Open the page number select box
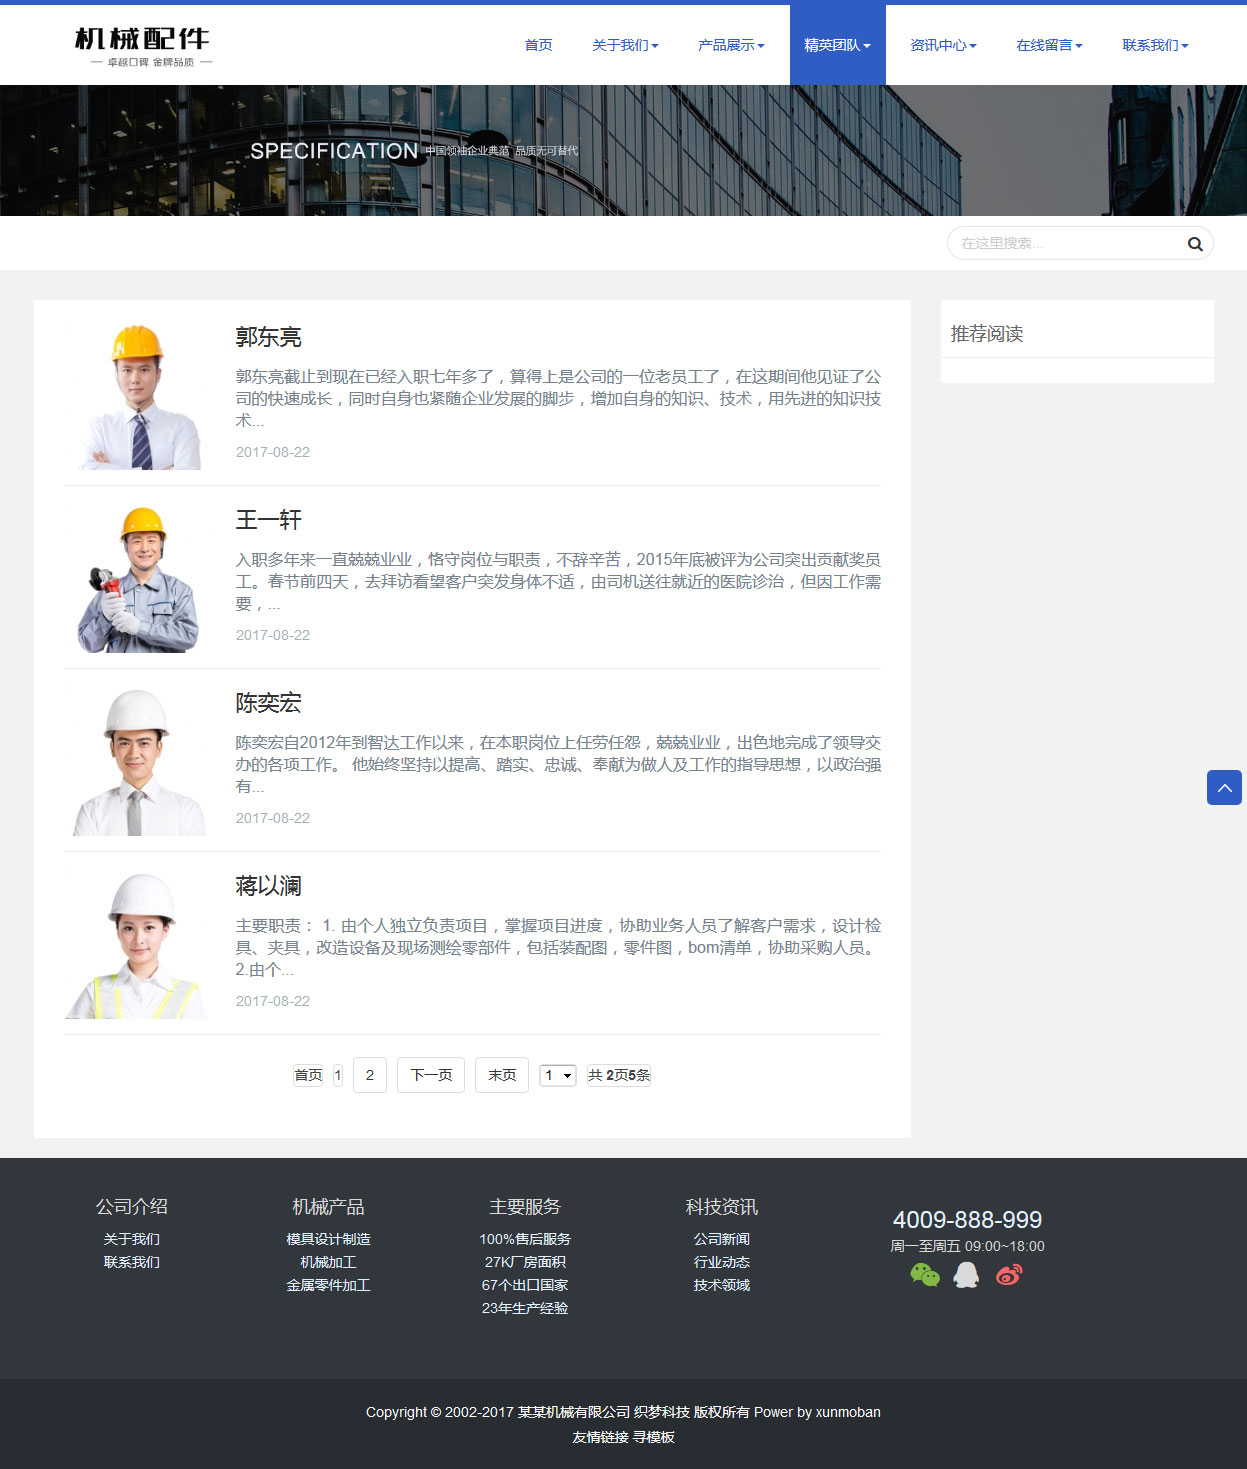This screenshot has height=1469, width=1247. tap(557, 1075)
